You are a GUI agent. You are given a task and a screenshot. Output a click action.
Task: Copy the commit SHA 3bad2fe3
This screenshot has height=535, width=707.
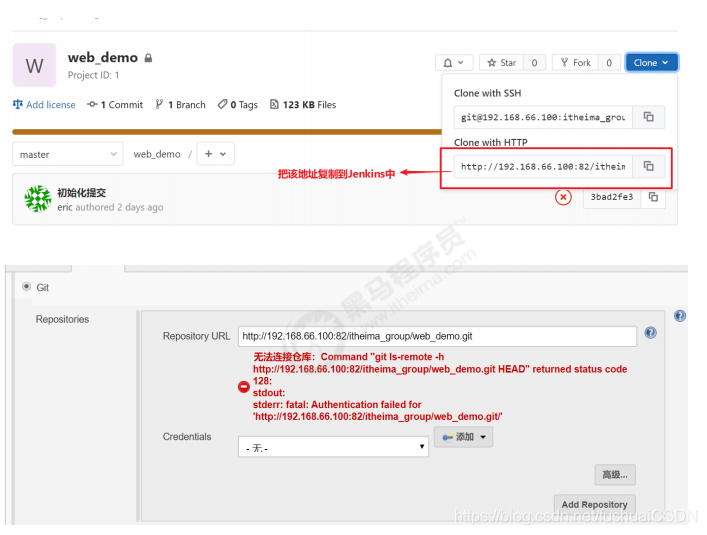pyautogui.click(x=653, y=197)
